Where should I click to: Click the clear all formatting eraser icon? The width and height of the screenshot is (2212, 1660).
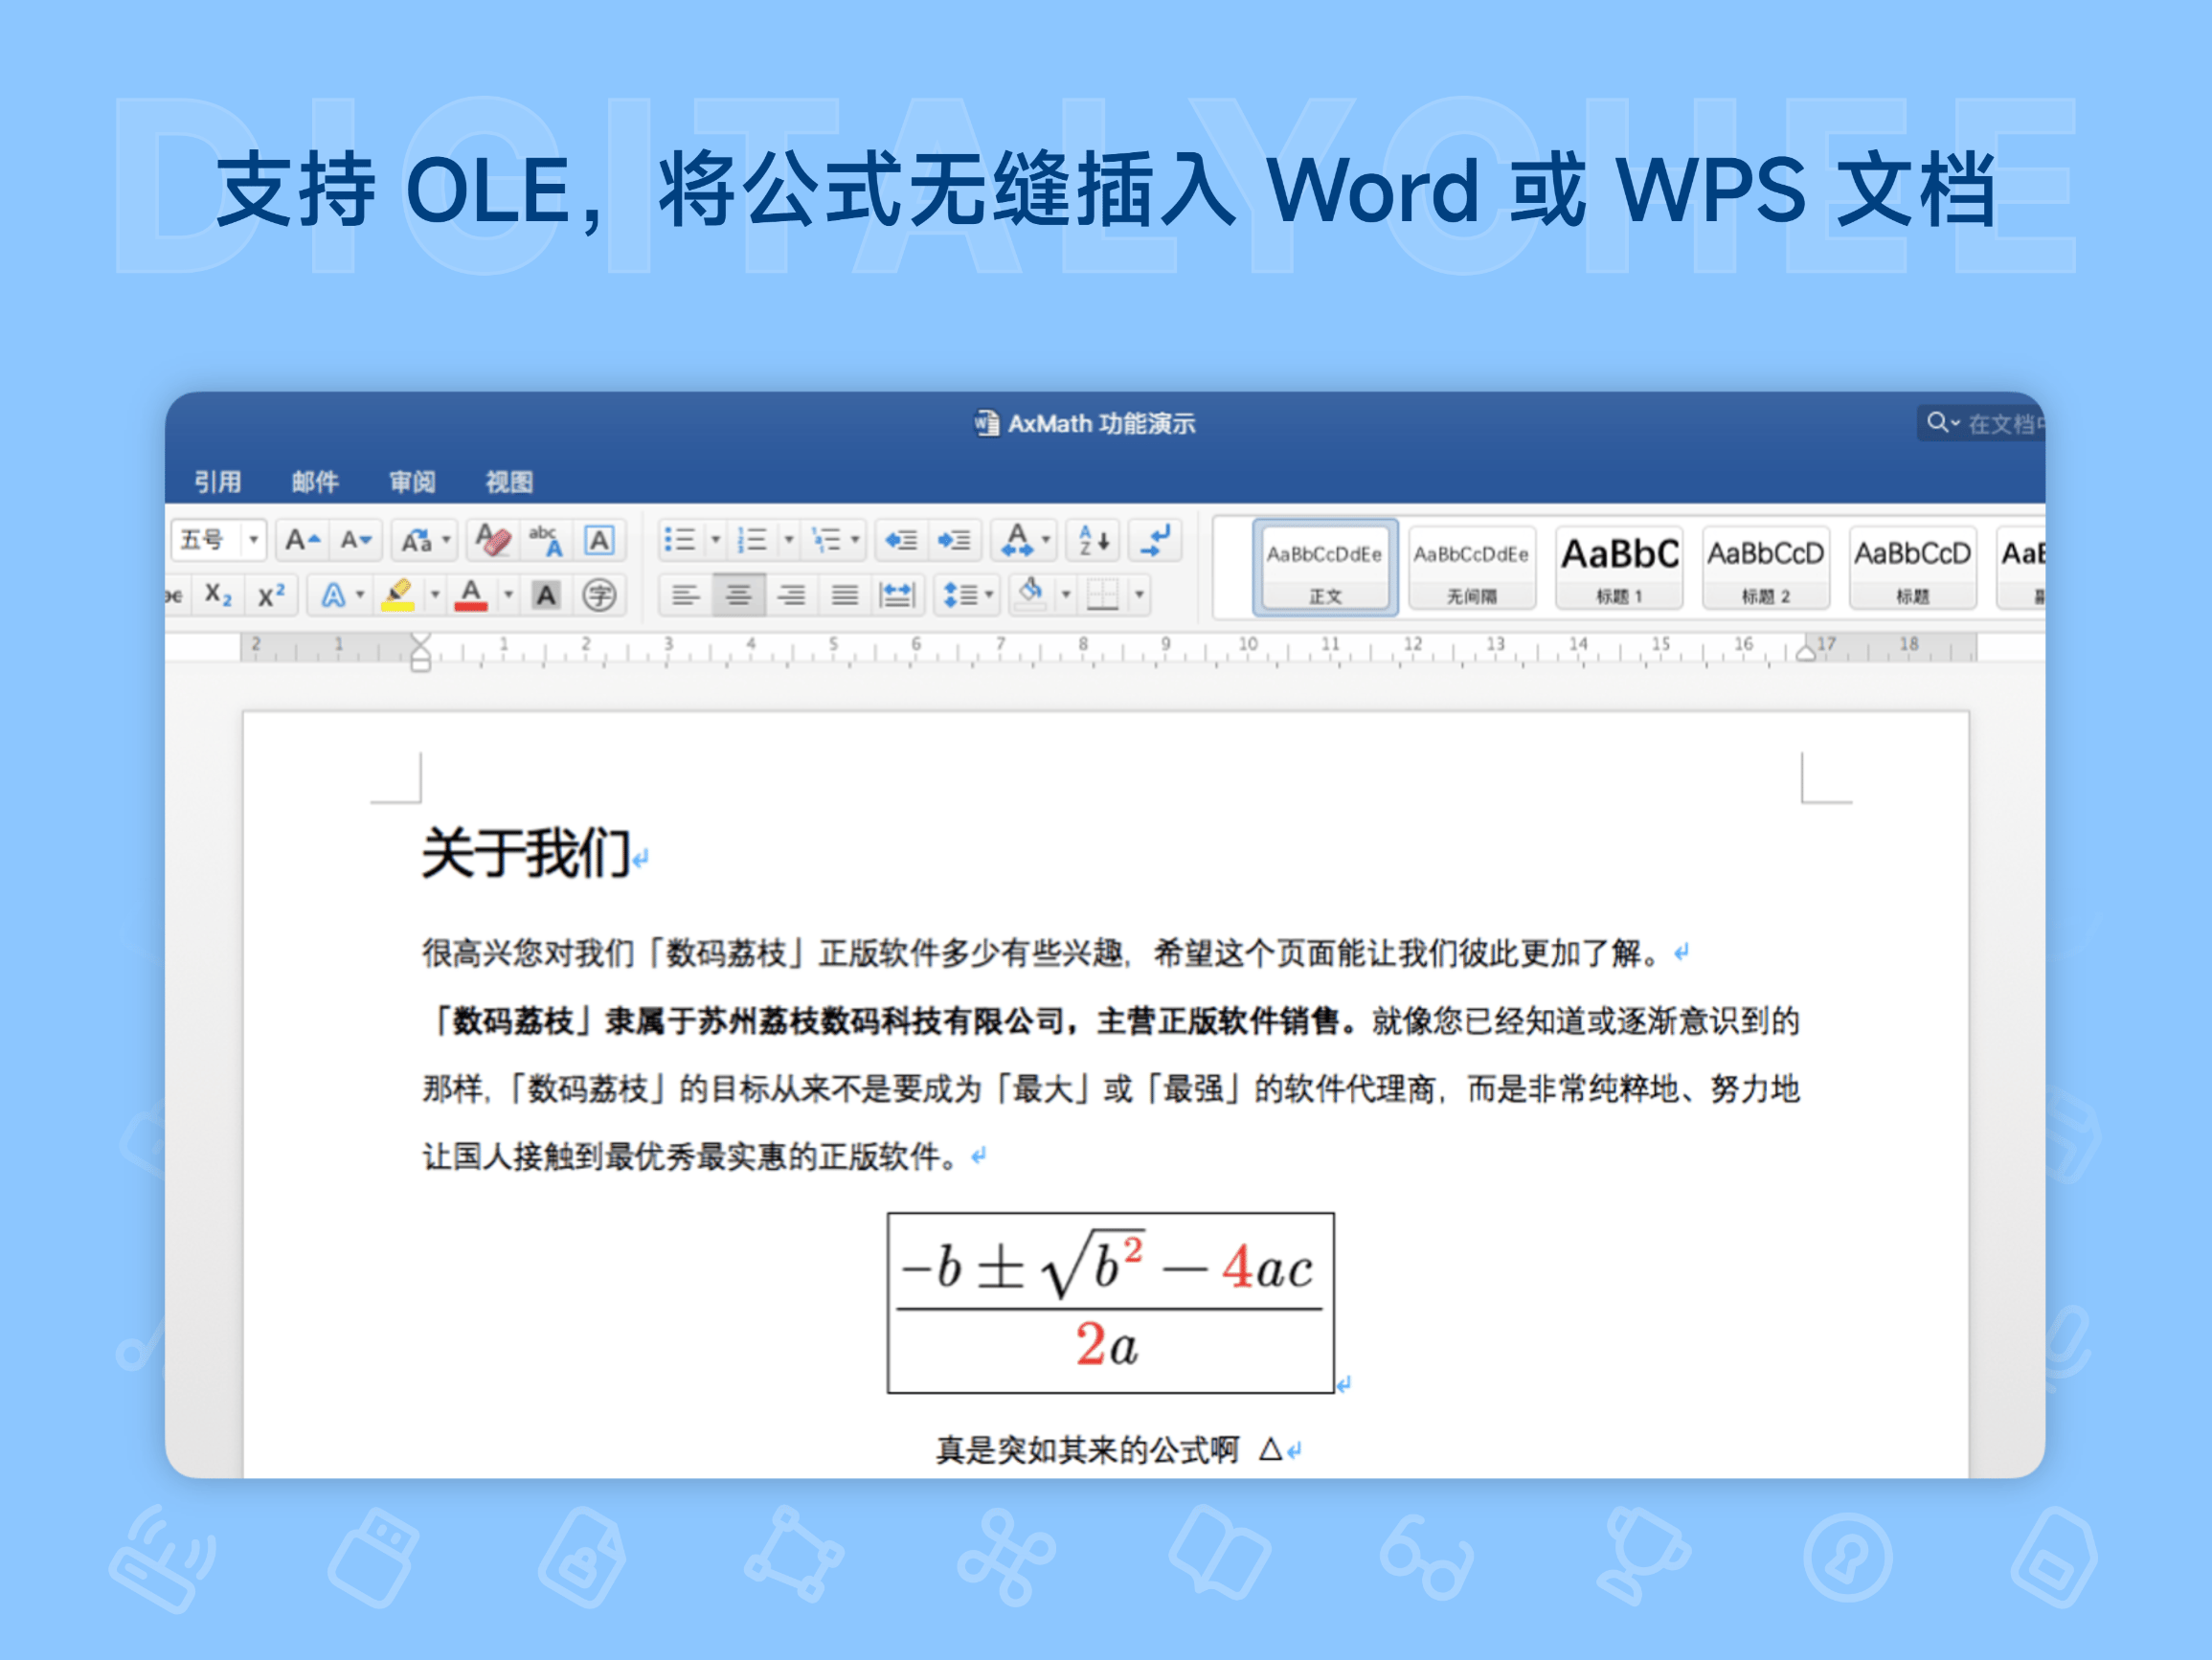(494, 541)
